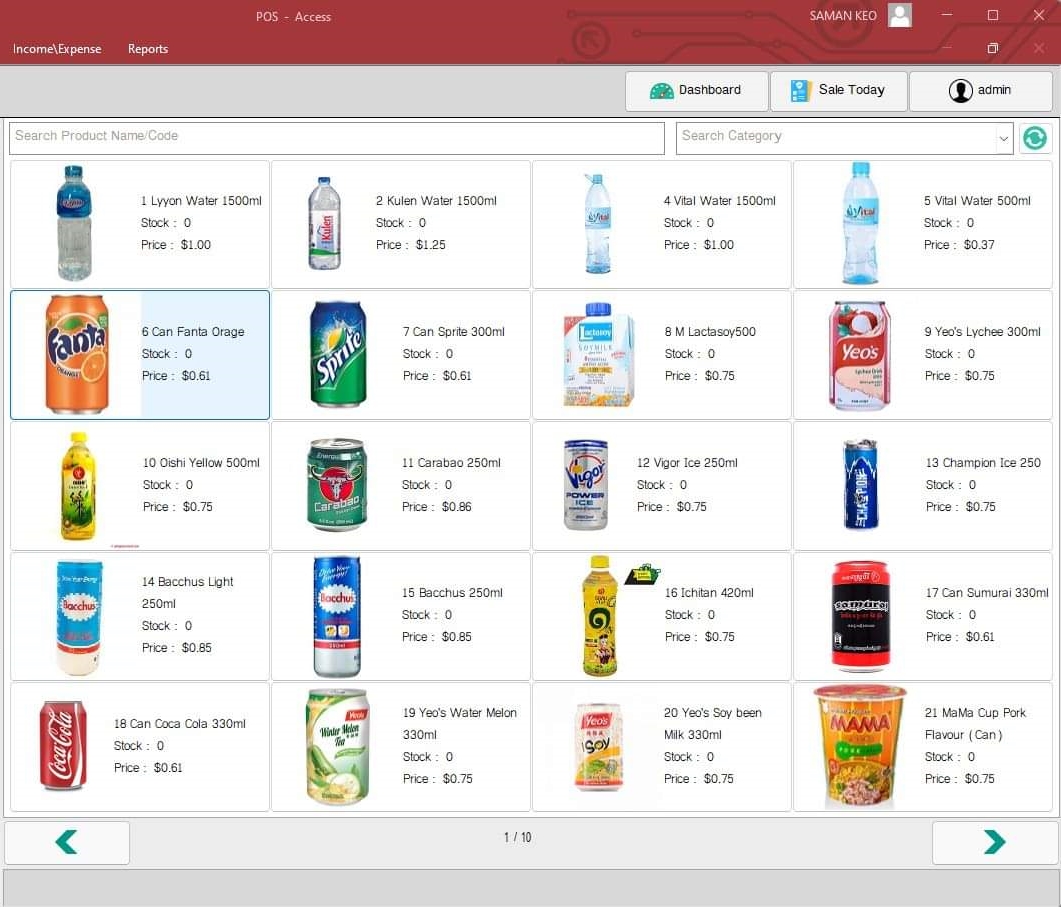Restore down the inner child window
This screenshot has width=1061, height=907.
tap(993, 48)
